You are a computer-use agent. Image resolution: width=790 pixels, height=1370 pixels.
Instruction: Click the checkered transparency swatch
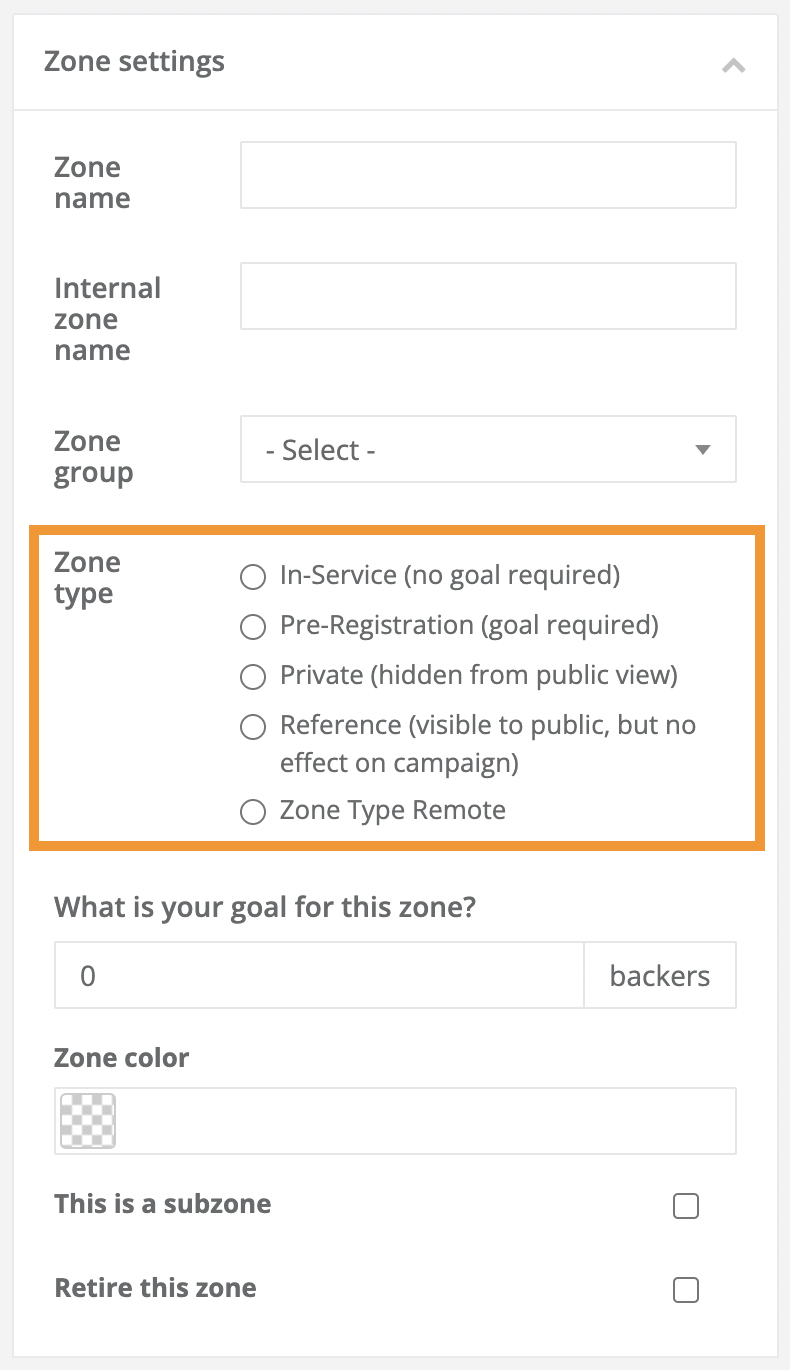click(87, 1120)
